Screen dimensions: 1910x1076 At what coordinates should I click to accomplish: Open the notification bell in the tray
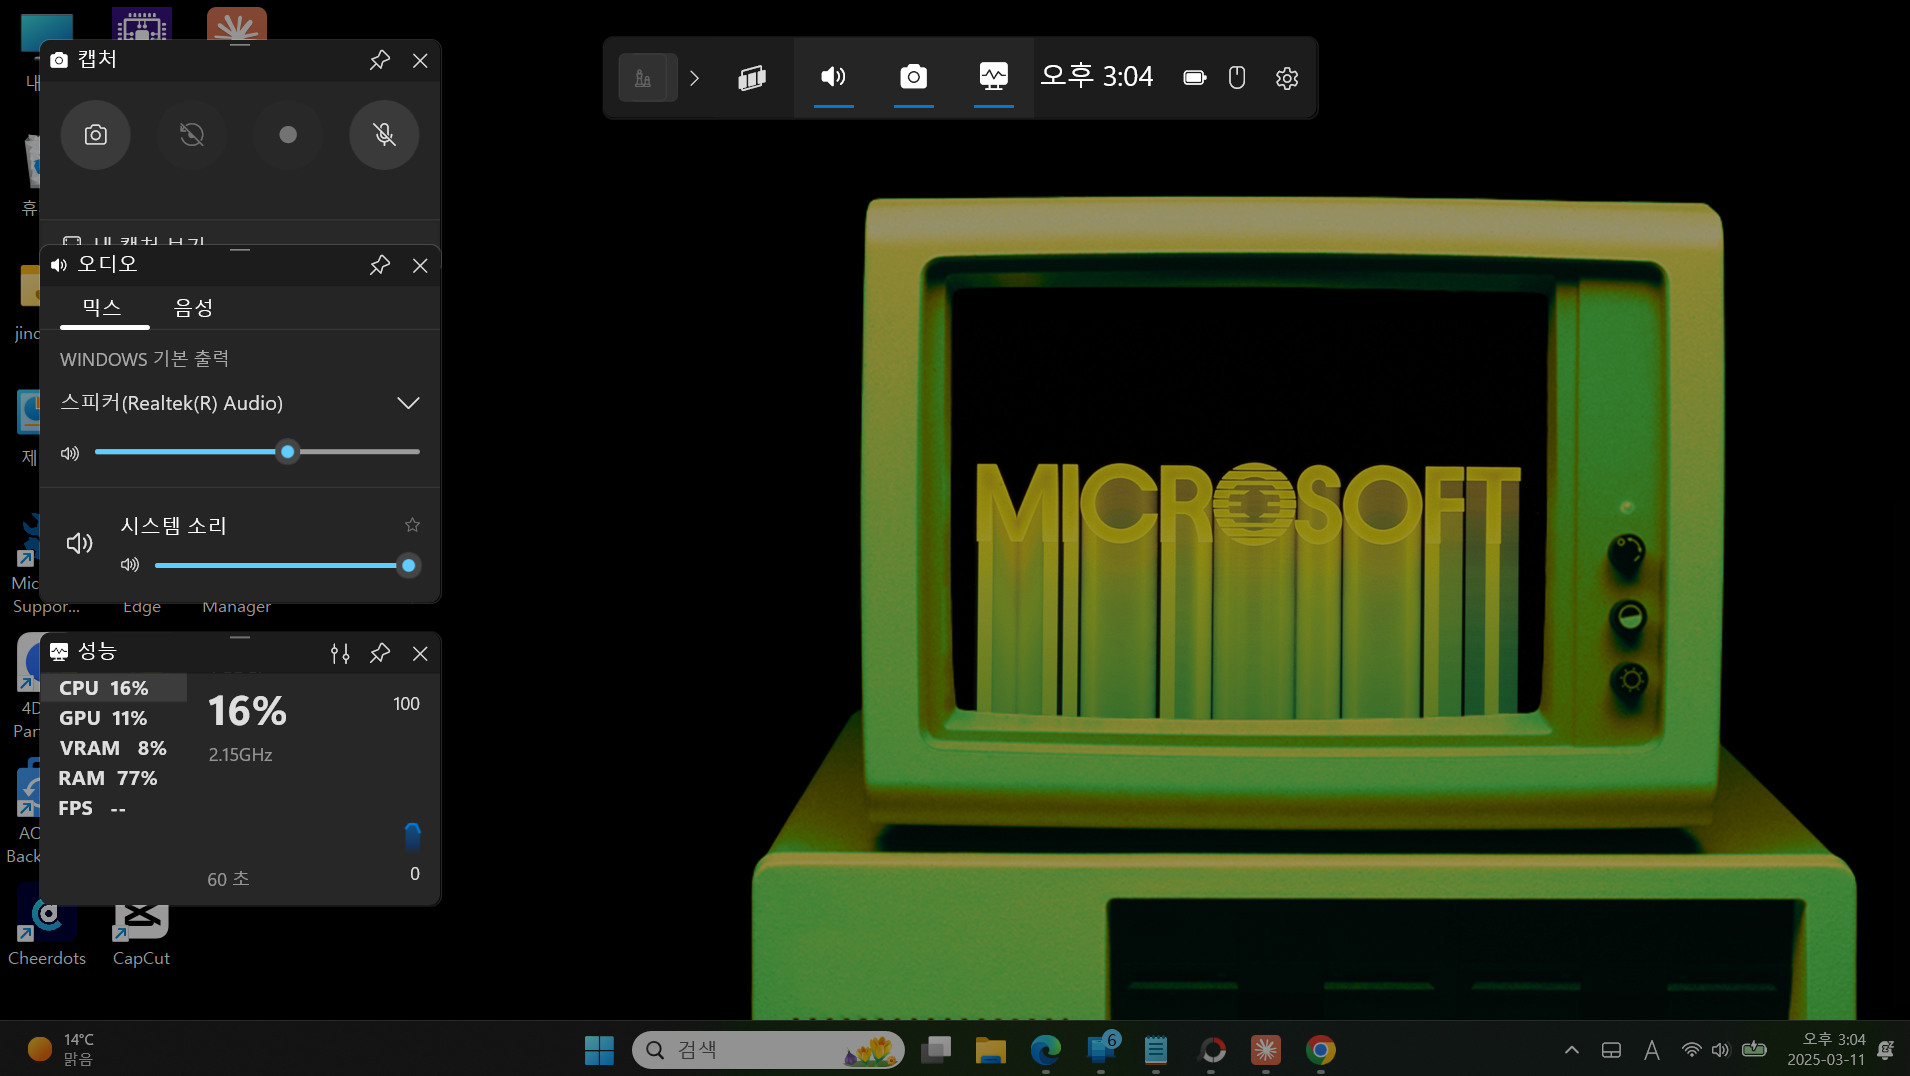(x=1886, y=1050)
